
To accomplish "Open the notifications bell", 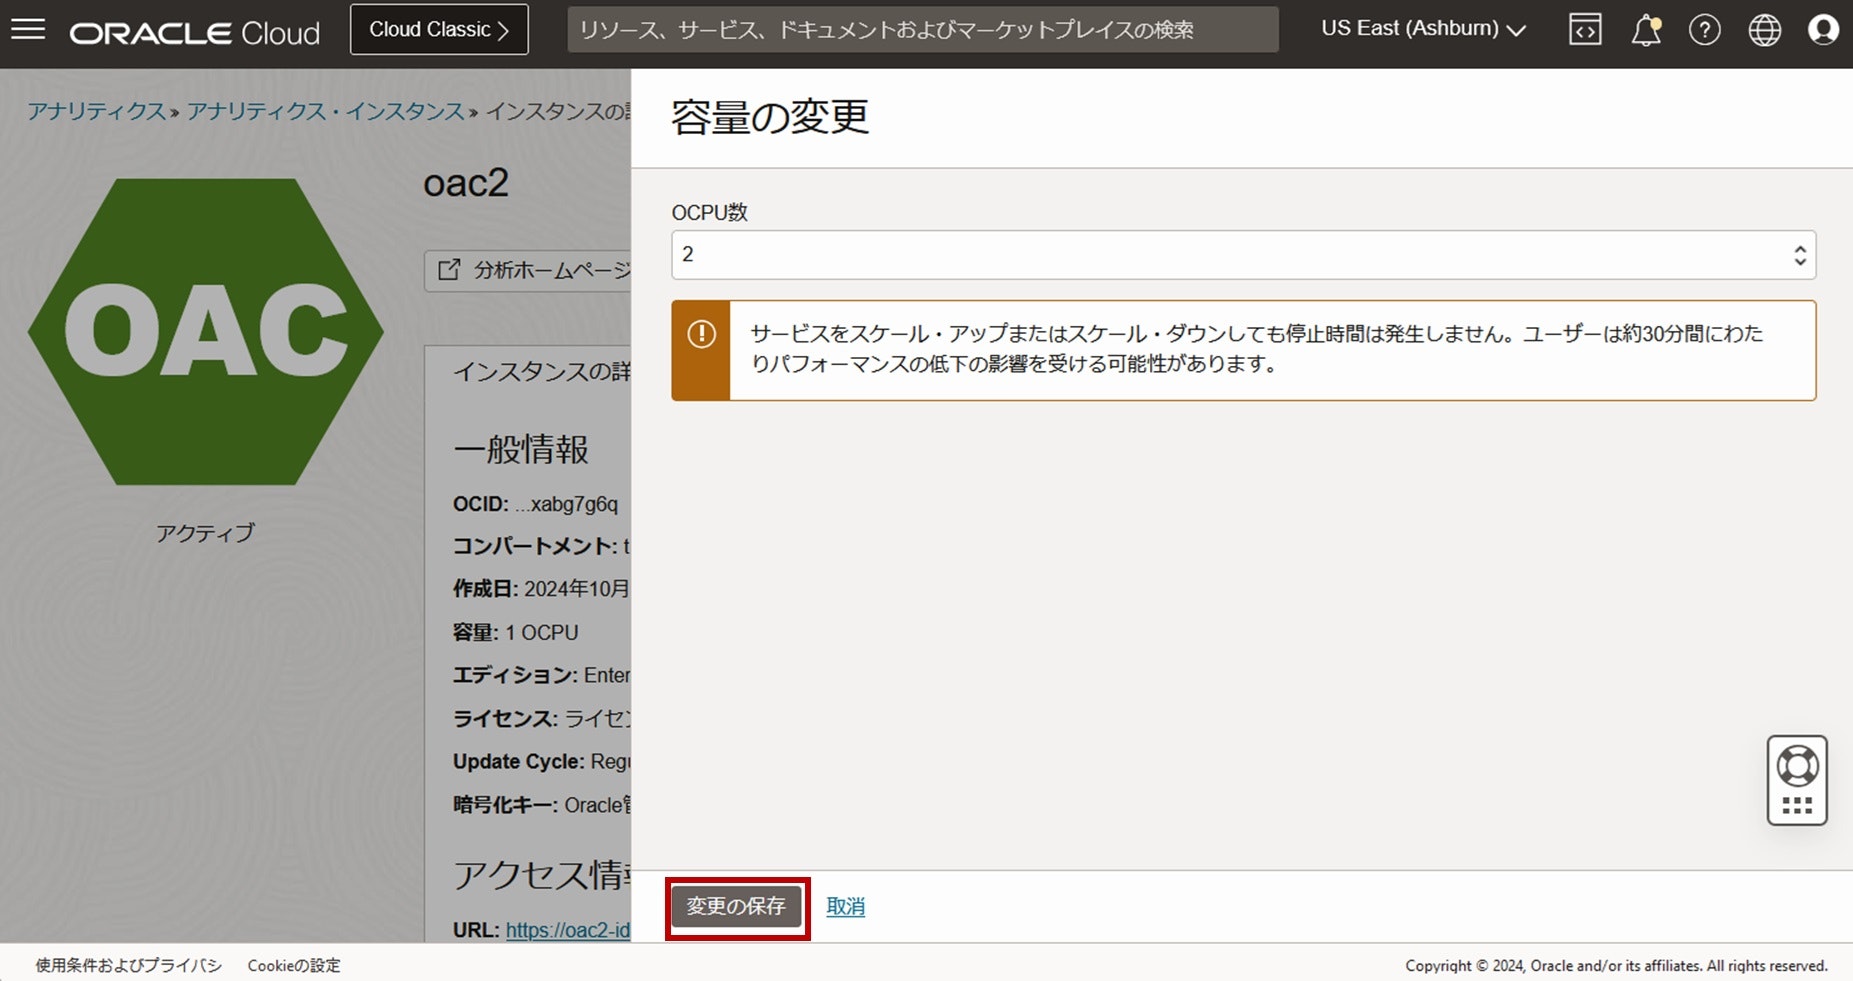I will 1646,30.
